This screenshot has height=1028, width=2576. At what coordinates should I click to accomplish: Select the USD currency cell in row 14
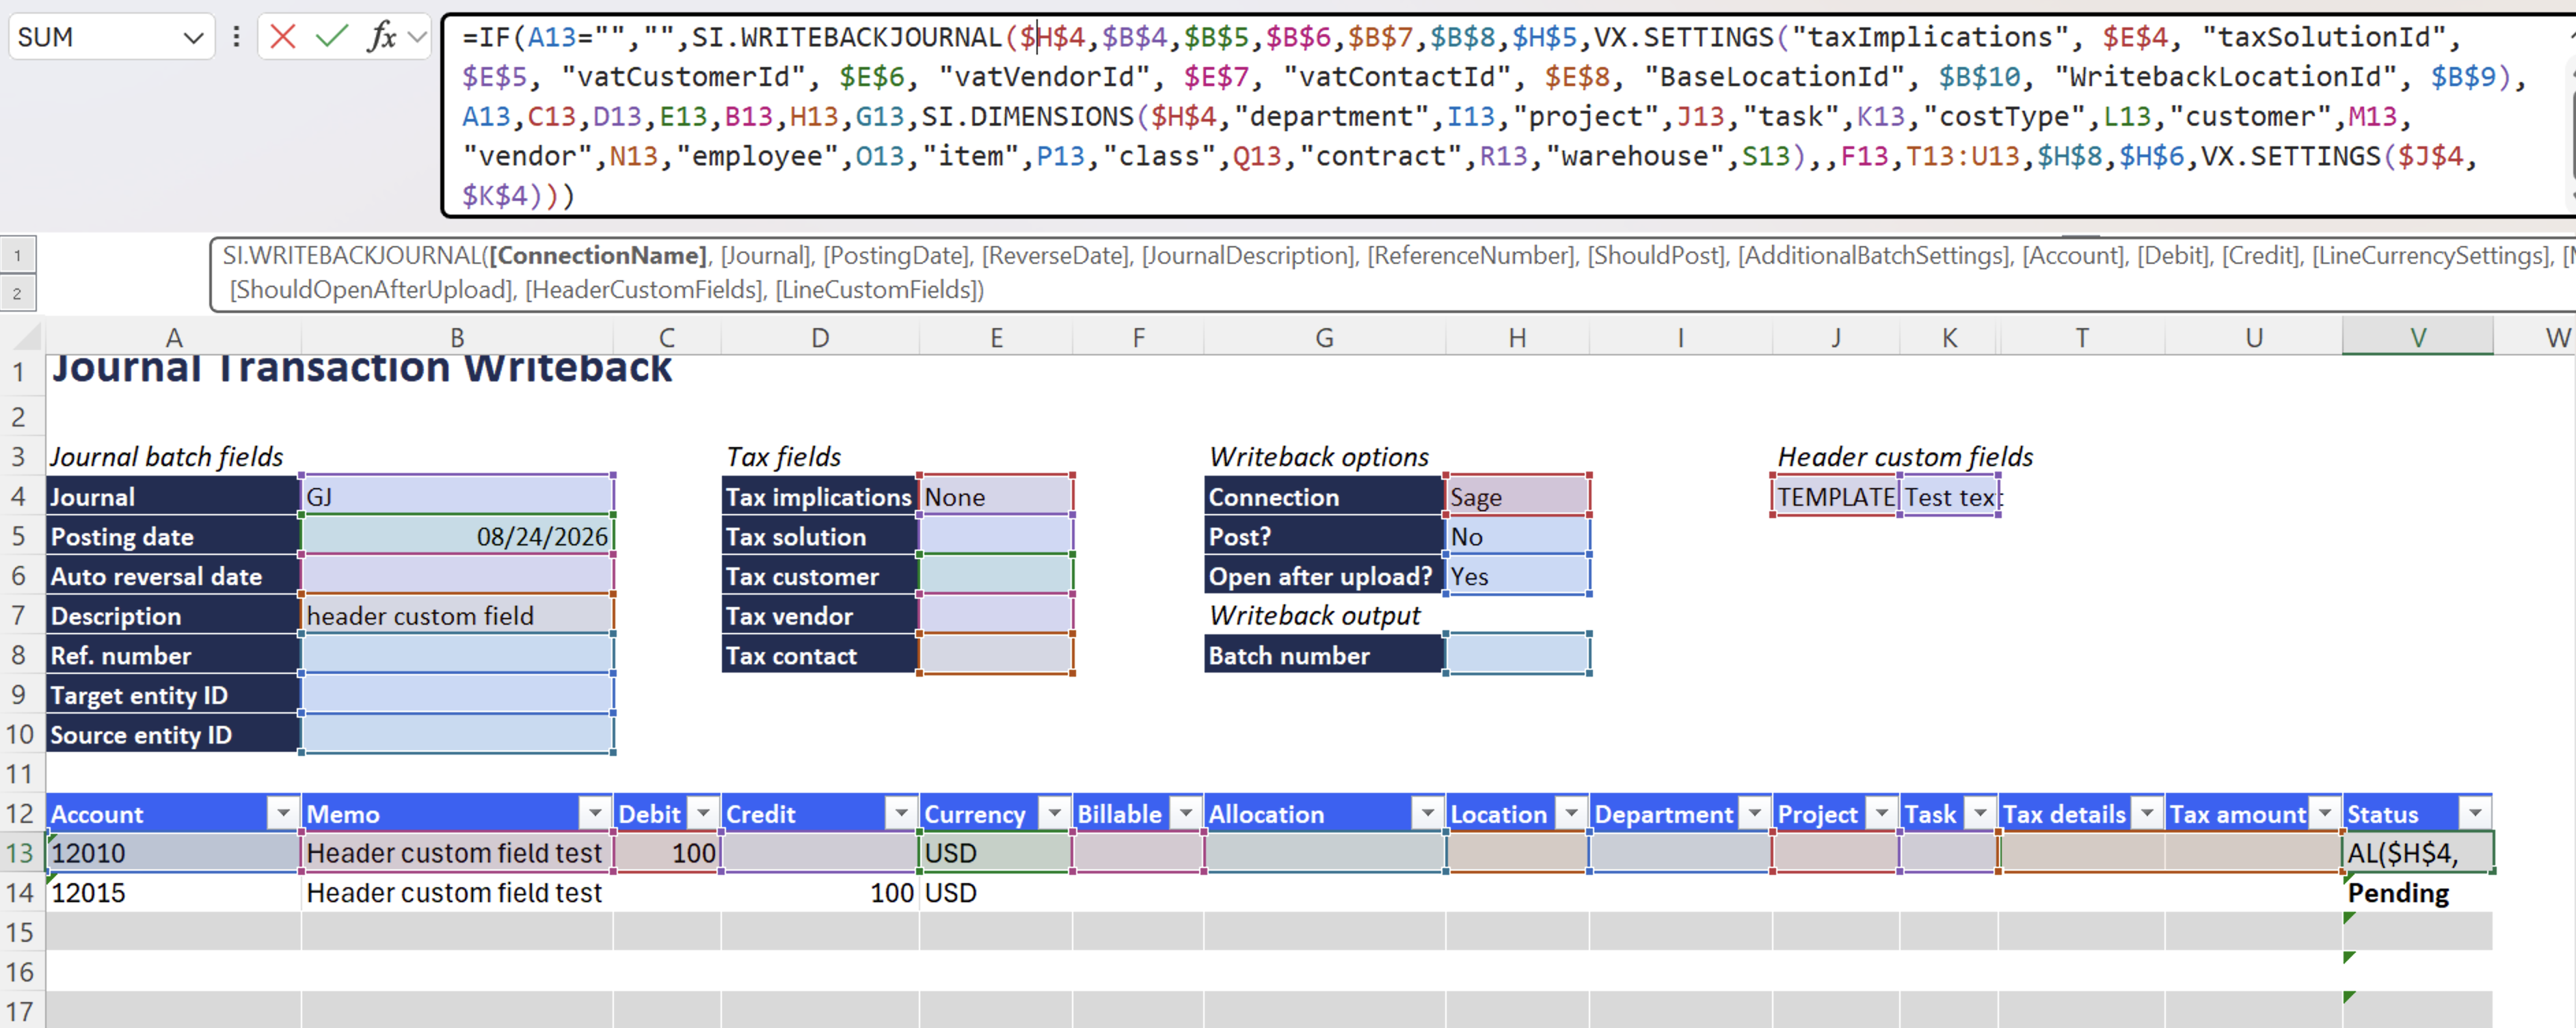click(x=996, y=892)
